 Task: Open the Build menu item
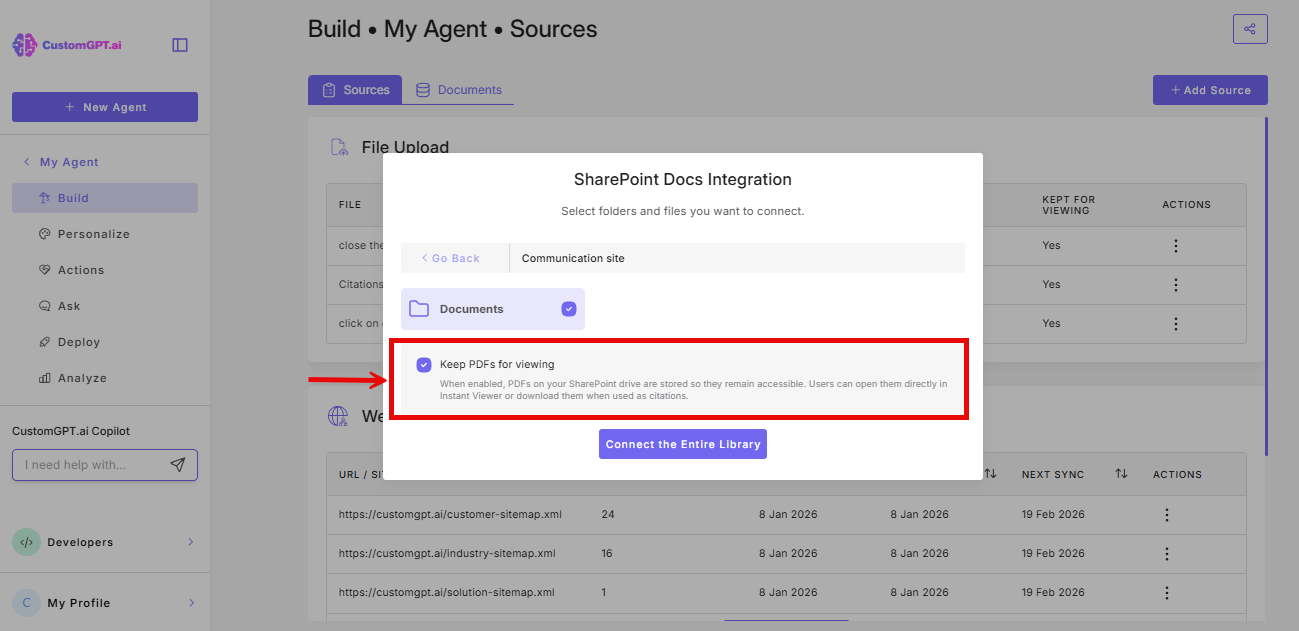(105, 198)
